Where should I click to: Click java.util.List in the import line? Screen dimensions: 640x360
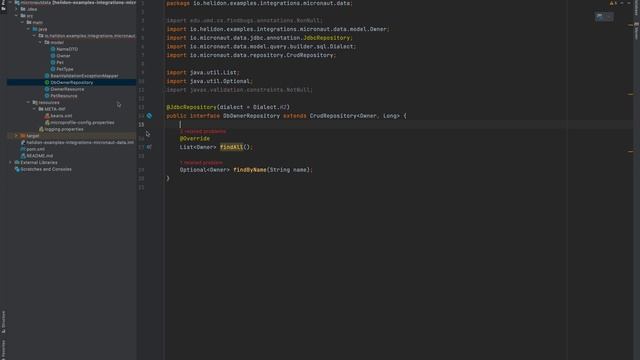[x=214, y=72]
